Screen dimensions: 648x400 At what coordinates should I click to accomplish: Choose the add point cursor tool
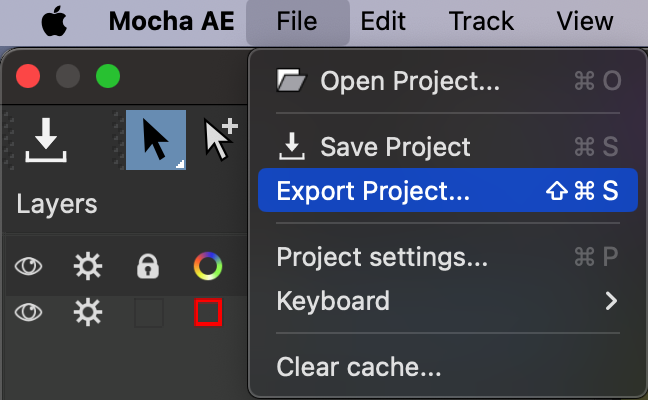(x=220, y=139)
